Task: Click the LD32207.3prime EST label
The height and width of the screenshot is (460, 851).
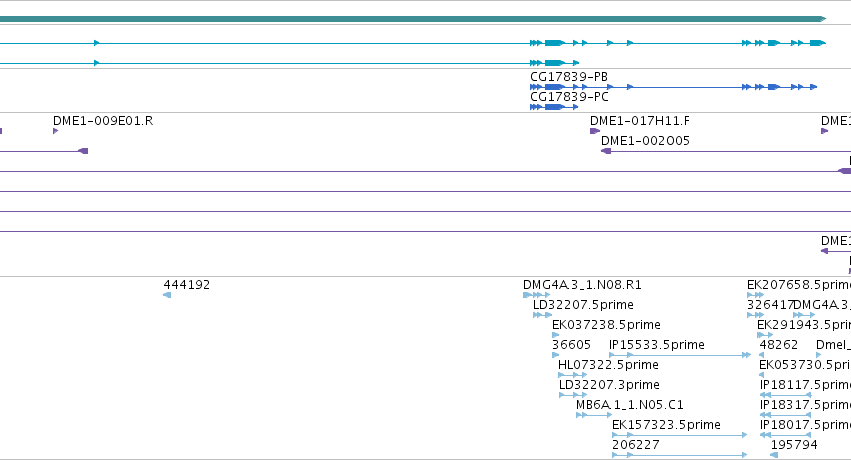Action: tap(609, 385)
